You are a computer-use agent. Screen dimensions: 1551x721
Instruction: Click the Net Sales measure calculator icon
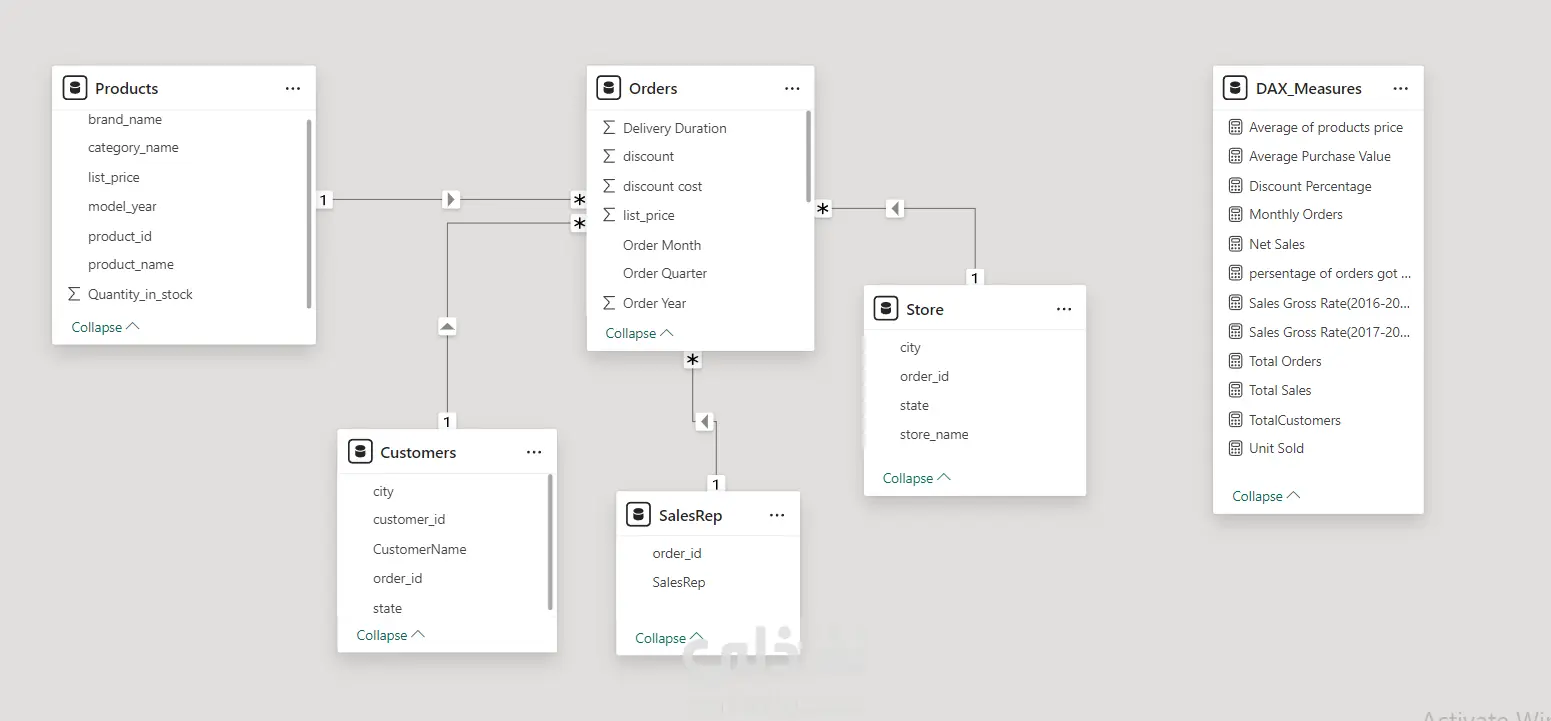[x=1235, y=244]
